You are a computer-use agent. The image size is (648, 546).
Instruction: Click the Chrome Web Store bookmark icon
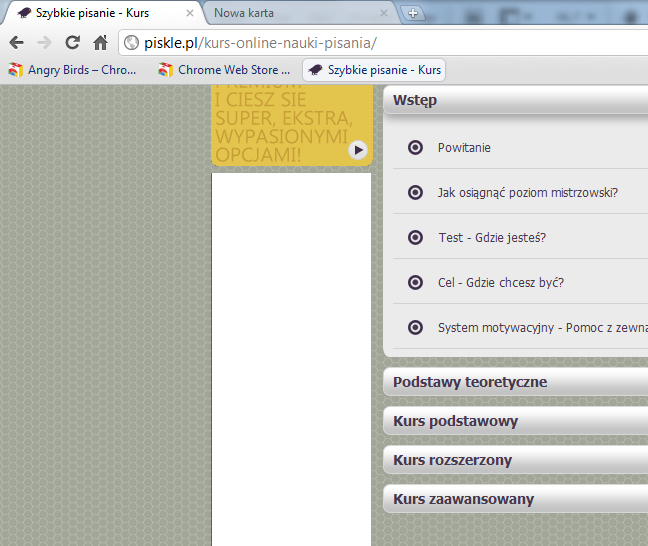[165, 70]
